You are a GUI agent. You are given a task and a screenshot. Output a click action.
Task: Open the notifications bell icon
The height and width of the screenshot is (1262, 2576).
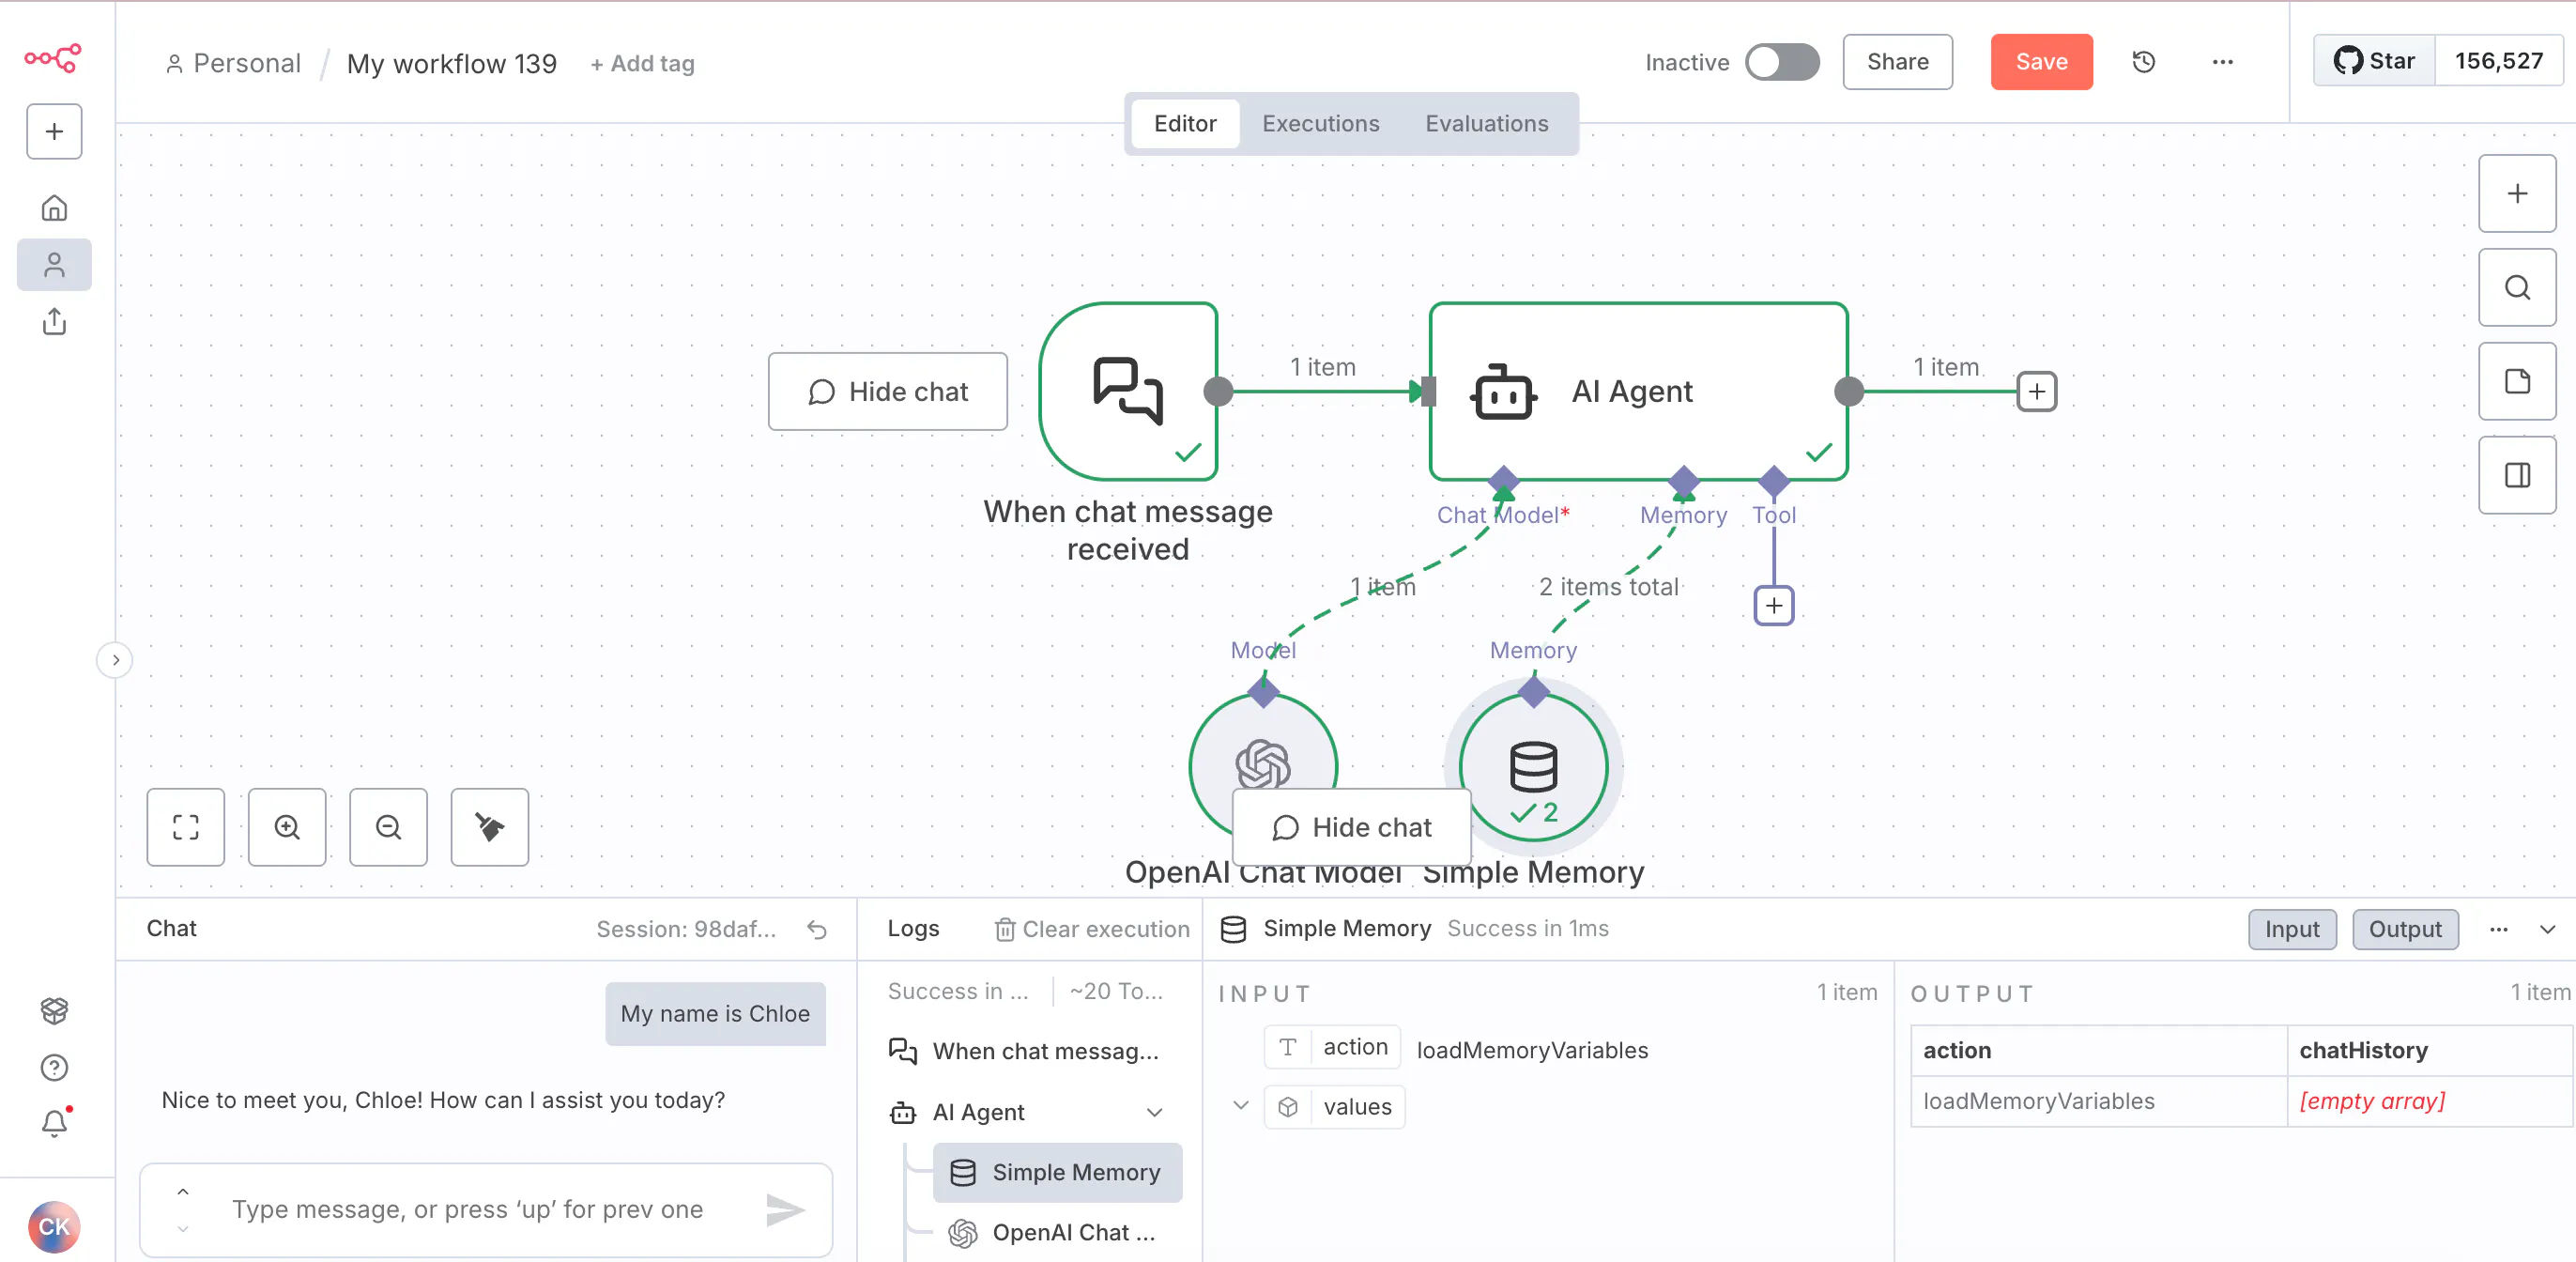54,1124
